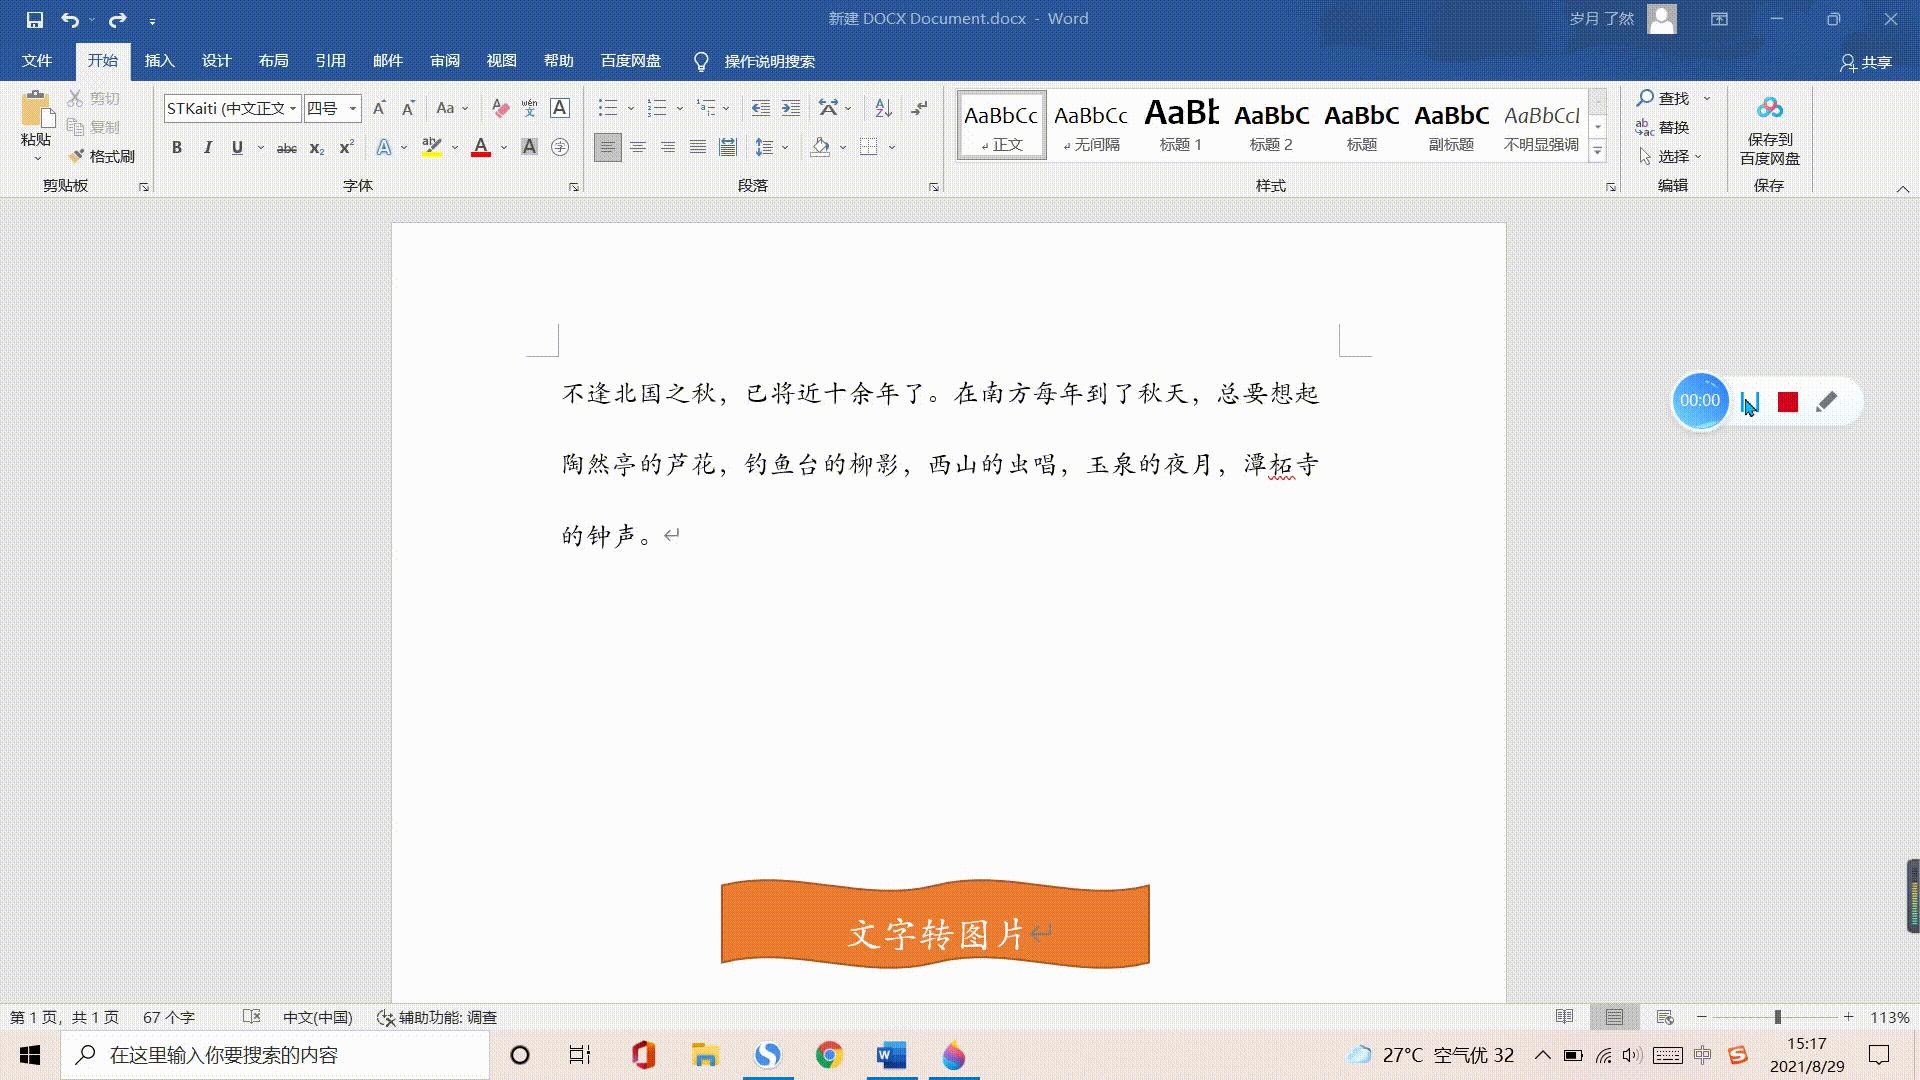Stop the screen recorder with red square

tap(1788, 401)
